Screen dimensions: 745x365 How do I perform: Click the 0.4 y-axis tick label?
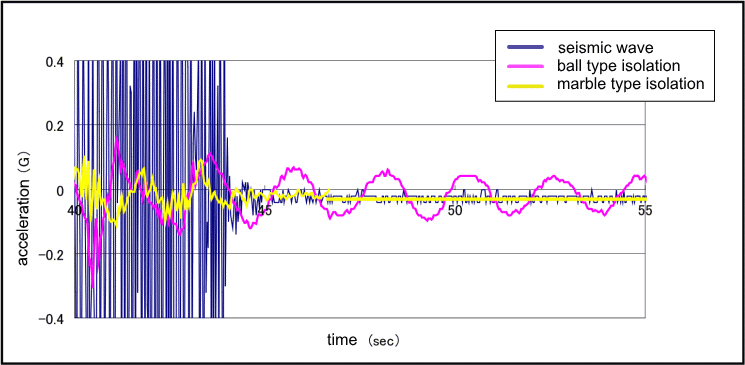54,61
